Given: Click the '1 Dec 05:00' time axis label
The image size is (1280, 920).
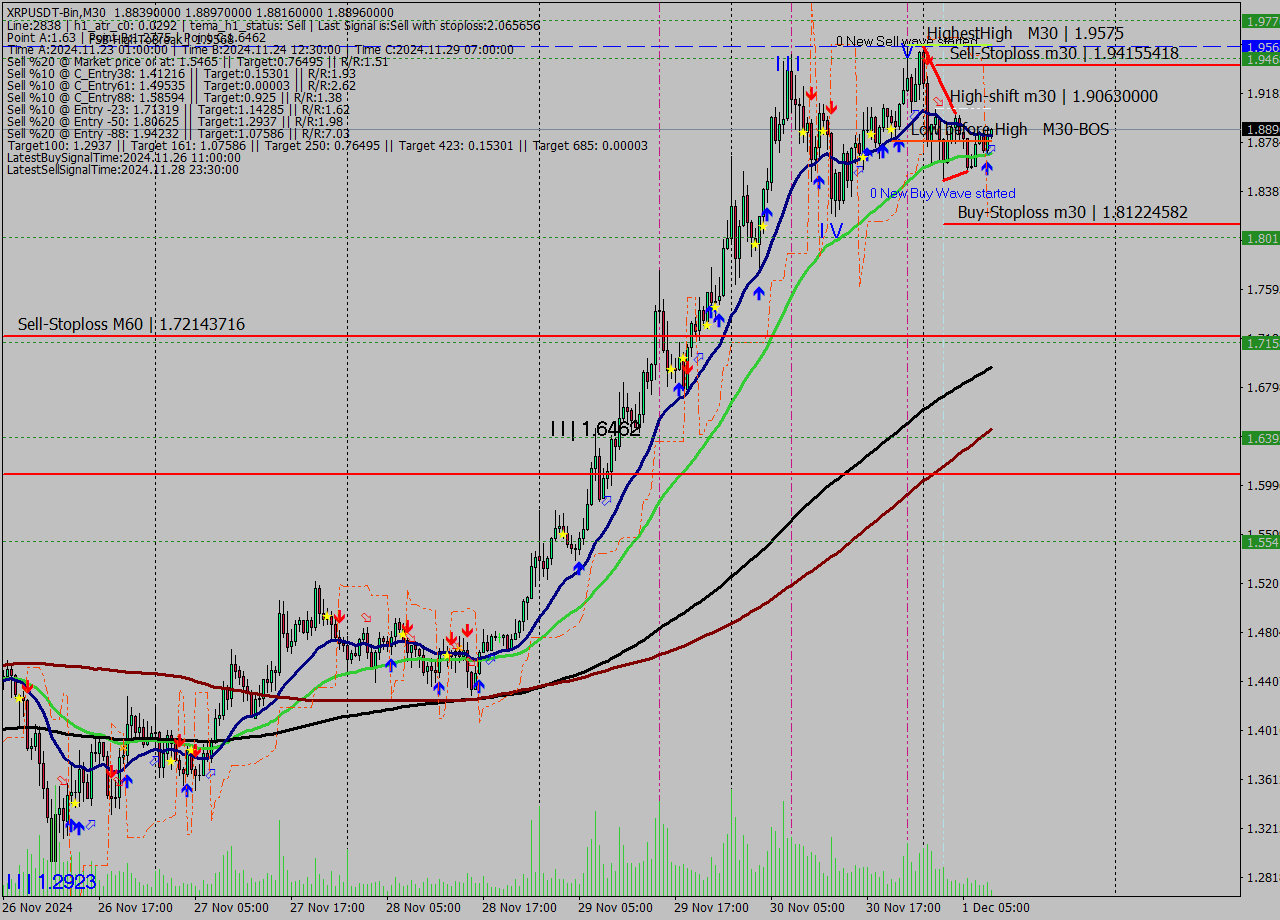Looking at the screenshot, I should [x=995, y=908].
